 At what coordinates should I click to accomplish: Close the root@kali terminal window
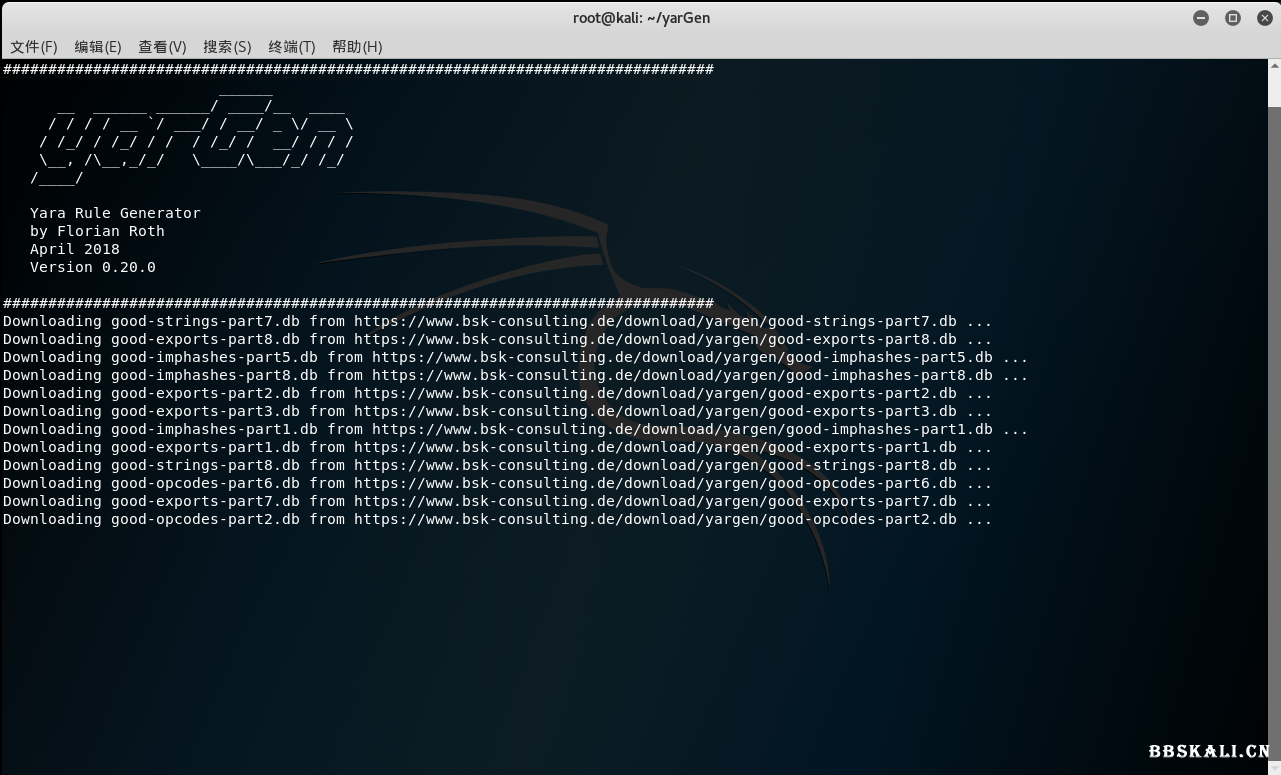[x=1264, y=18]
